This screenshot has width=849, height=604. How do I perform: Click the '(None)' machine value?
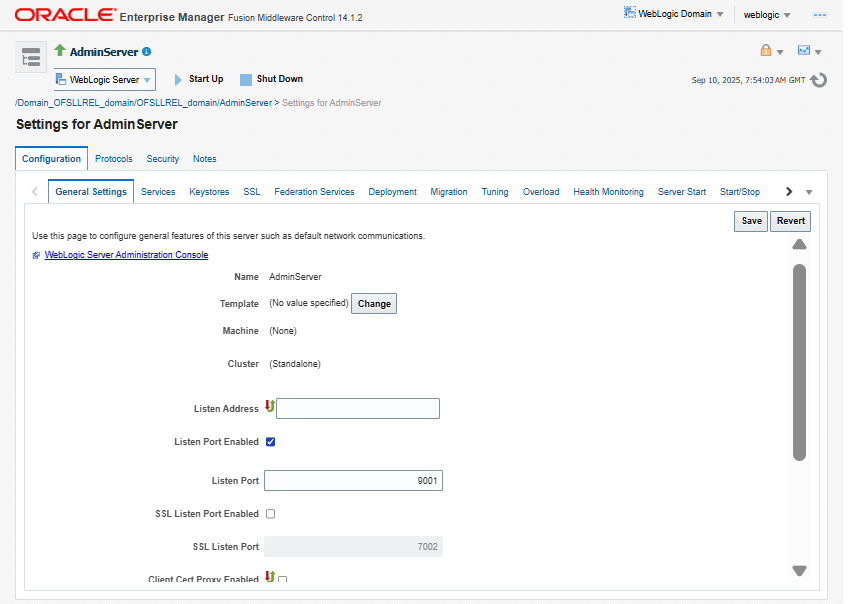coord(283,331)
